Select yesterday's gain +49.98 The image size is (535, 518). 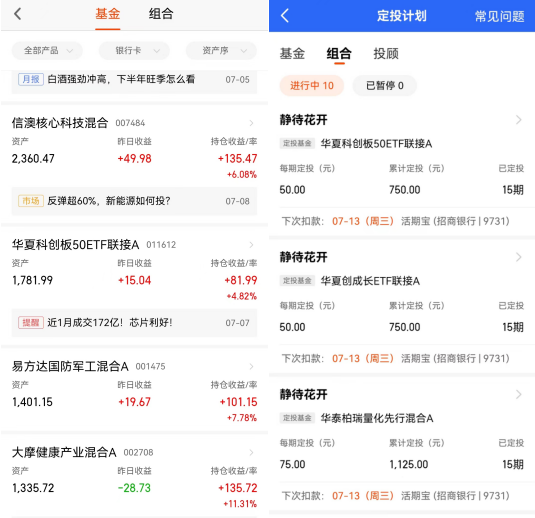pyautogui.click(x=134, y=159)
